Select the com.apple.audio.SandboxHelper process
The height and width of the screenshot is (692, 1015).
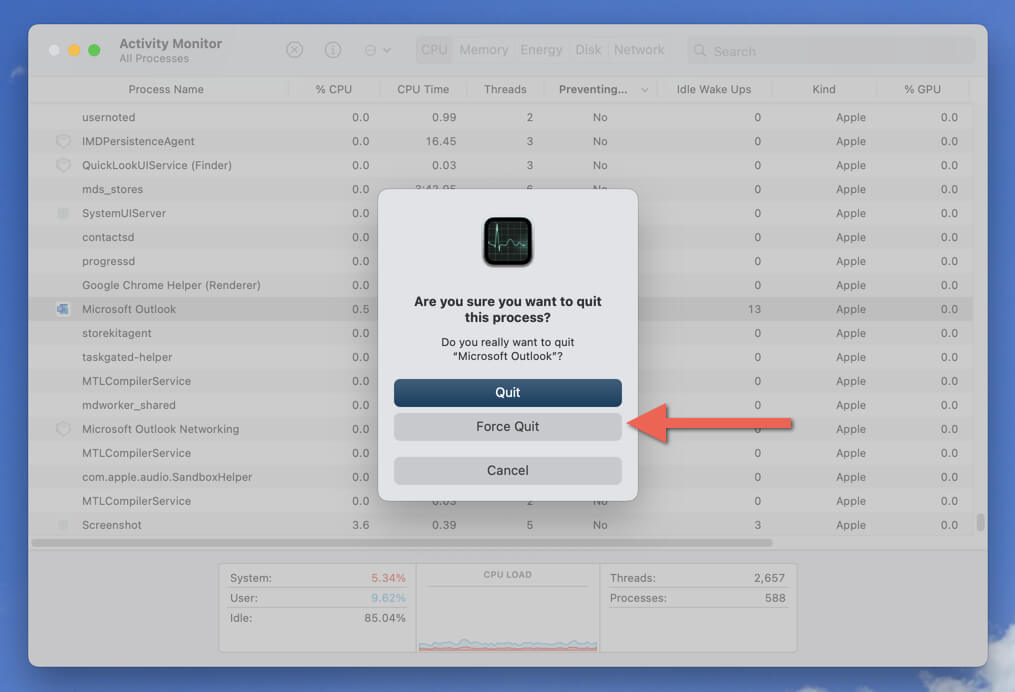[x=167, y=476]
